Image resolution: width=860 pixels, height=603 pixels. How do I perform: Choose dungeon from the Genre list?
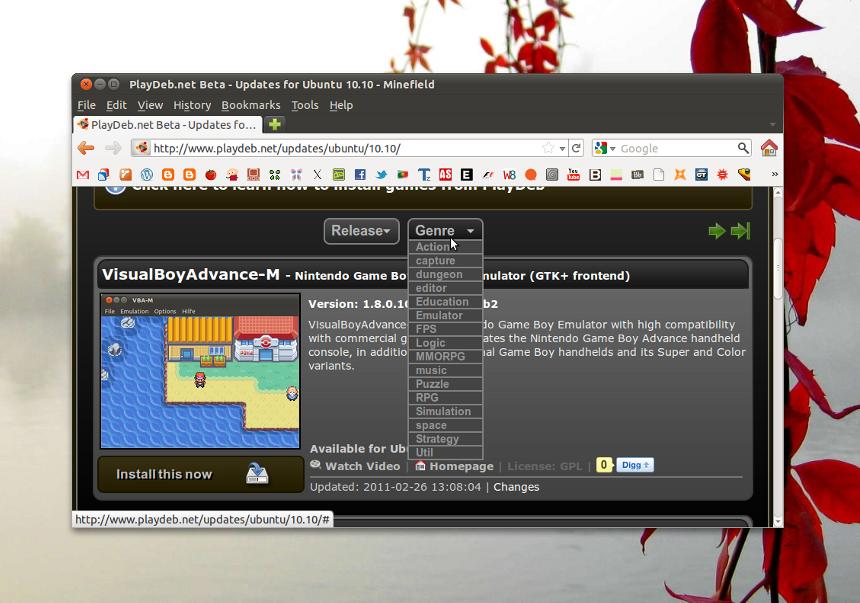445,274
